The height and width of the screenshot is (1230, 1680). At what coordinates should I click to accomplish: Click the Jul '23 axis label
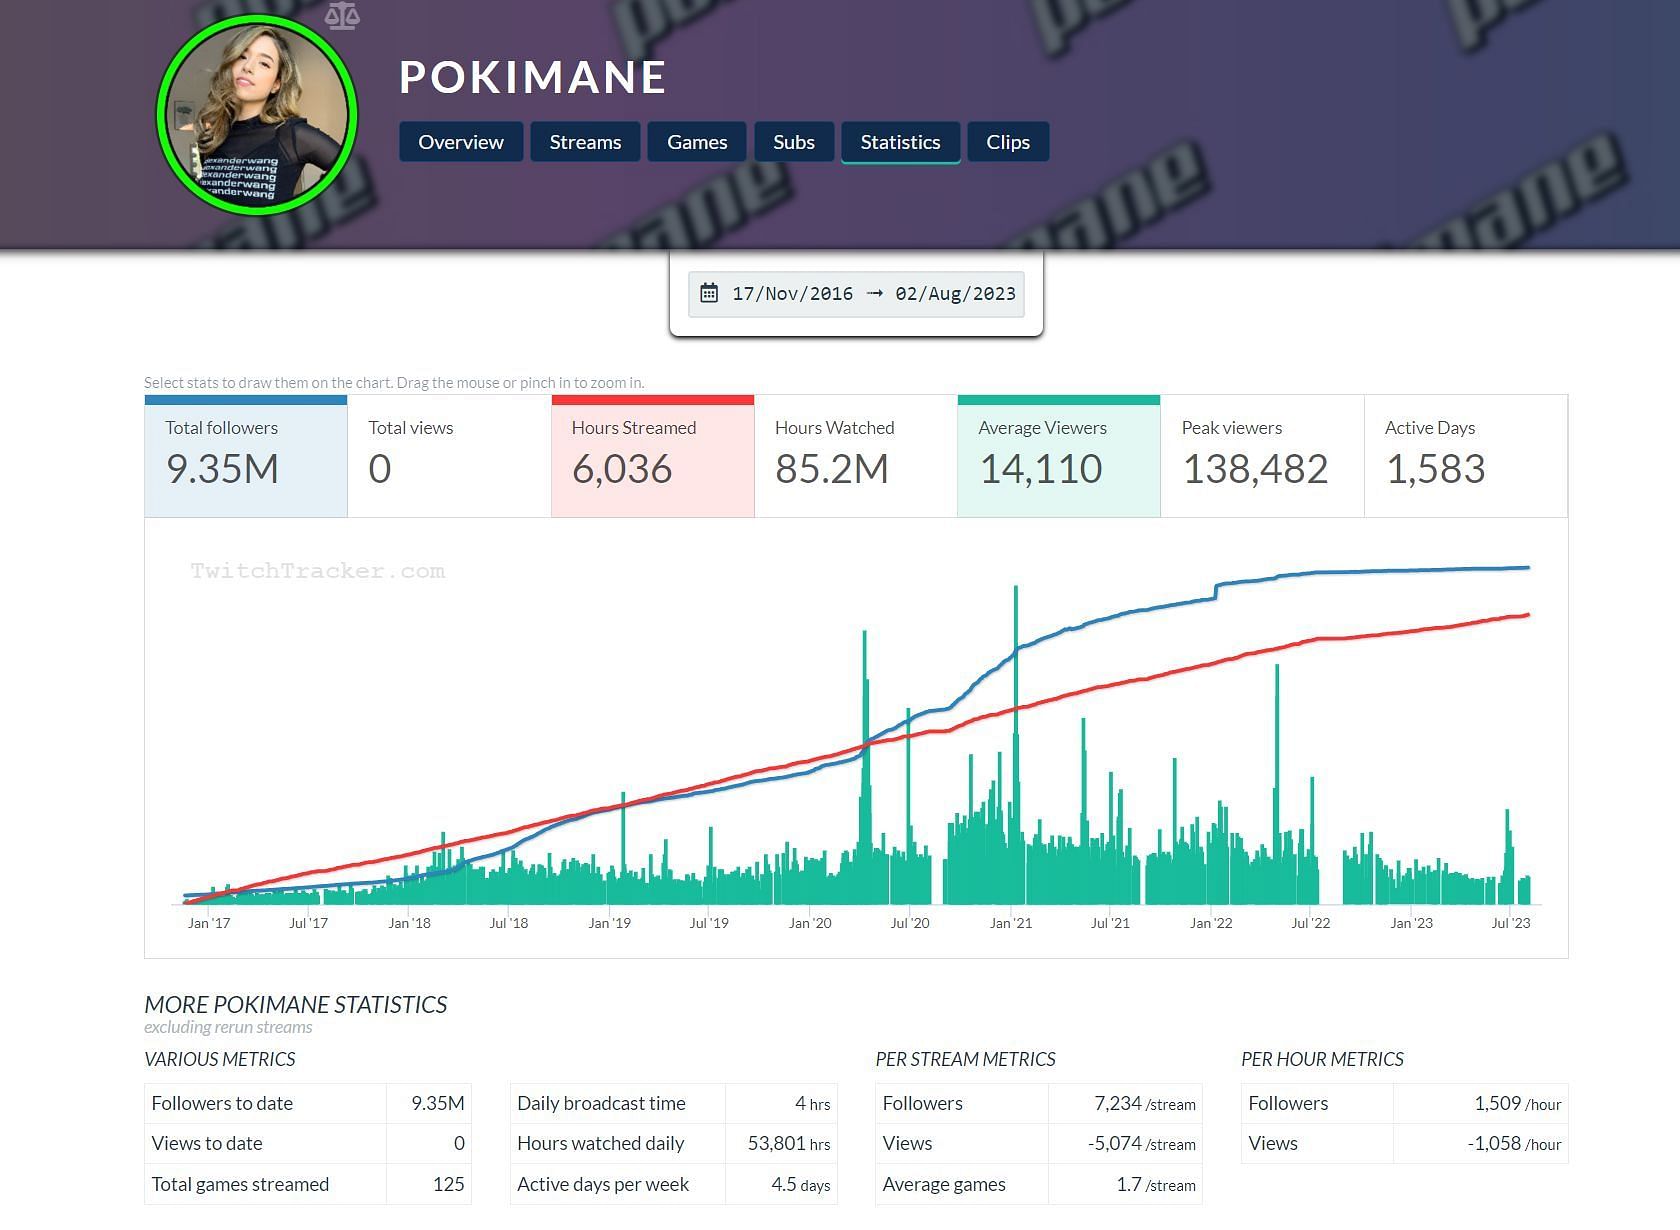1511,923
